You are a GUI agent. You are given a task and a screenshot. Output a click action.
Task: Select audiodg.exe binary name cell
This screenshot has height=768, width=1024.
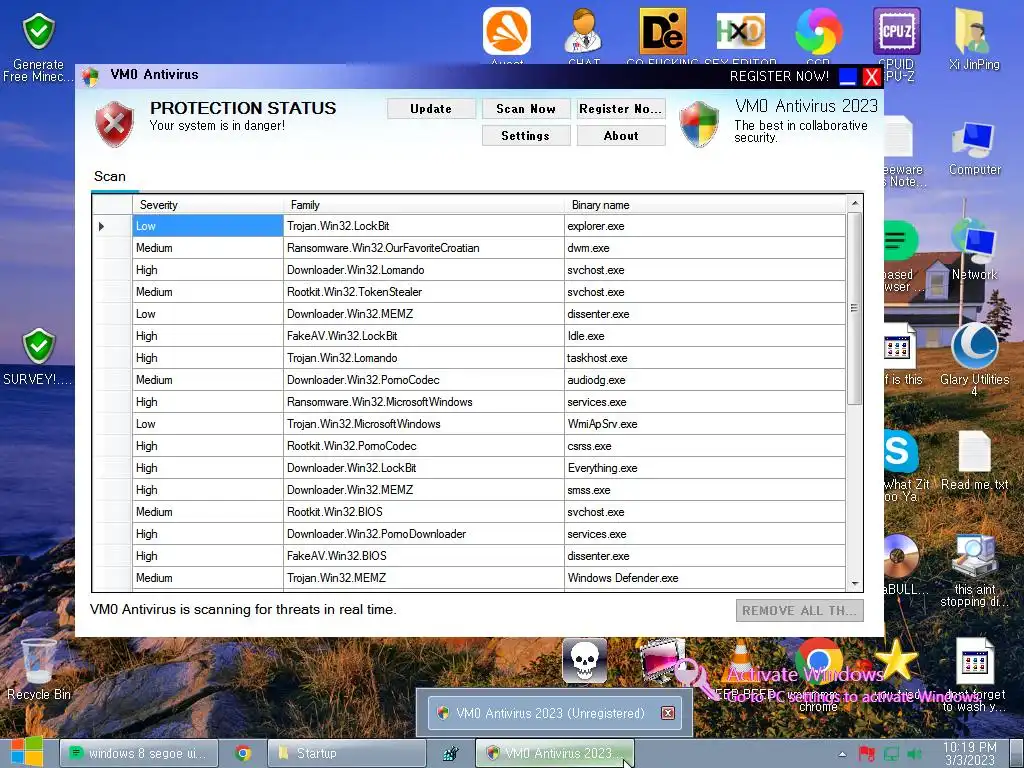[x=705, y=380]
